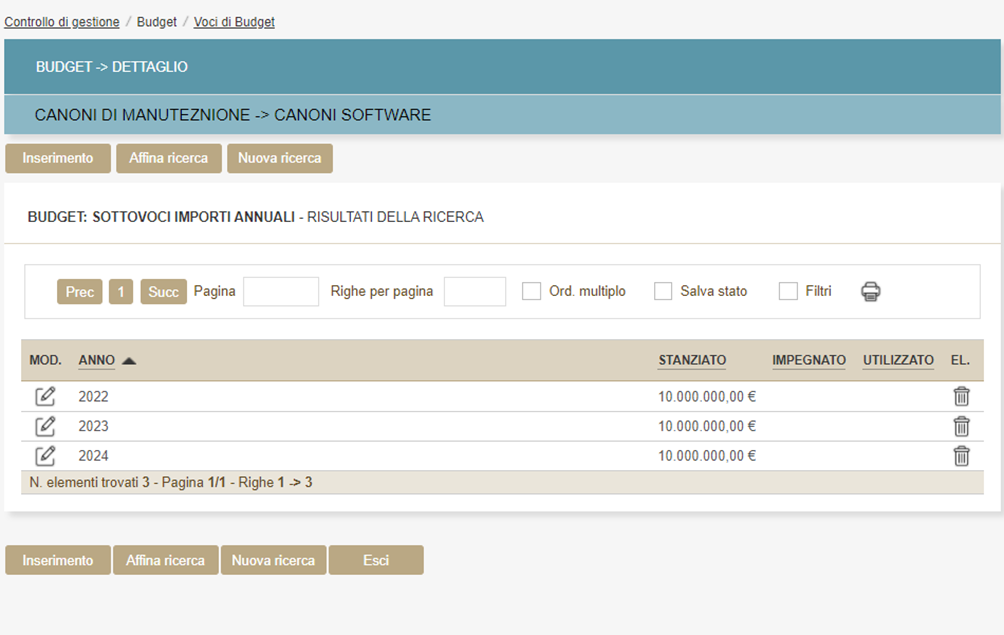Click the top Inserimento button
This screenshot has height=635, width=1004.
(x=58, y=158)
